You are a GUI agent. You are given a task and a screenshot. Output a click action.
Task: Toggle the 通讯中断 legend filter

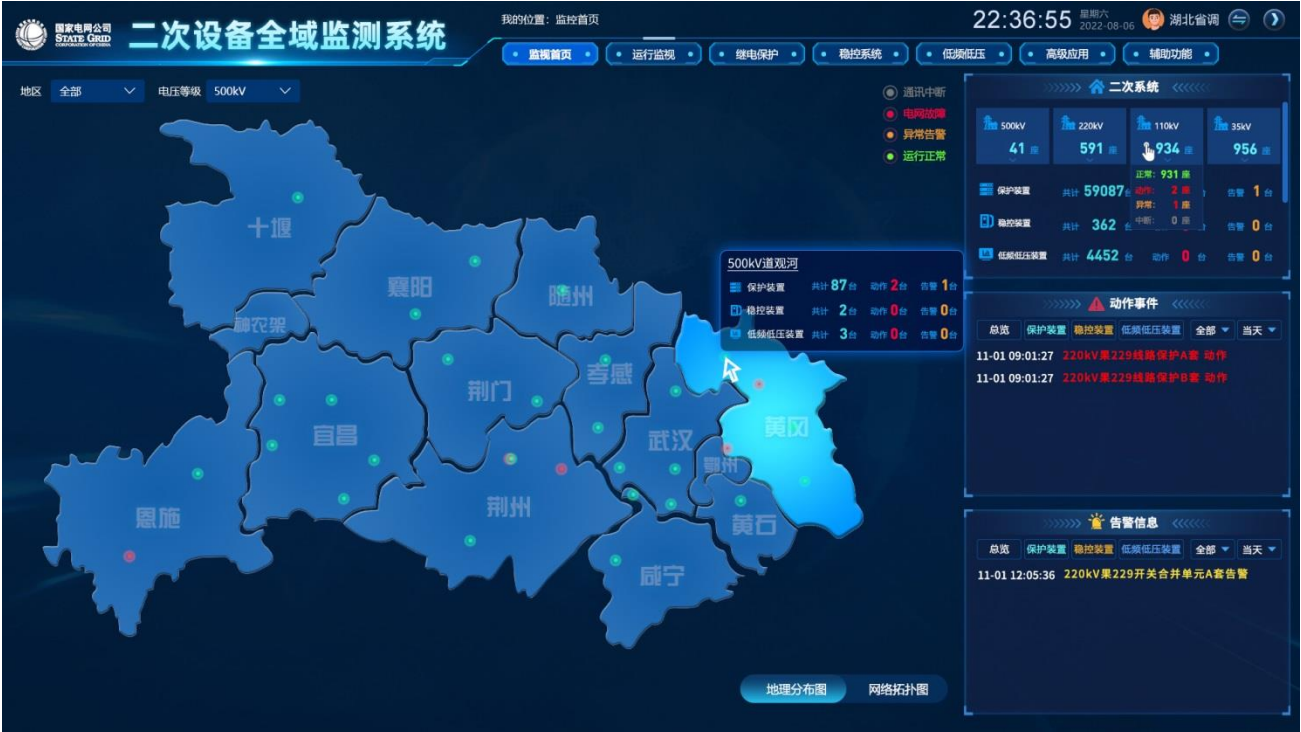(890, 93)
